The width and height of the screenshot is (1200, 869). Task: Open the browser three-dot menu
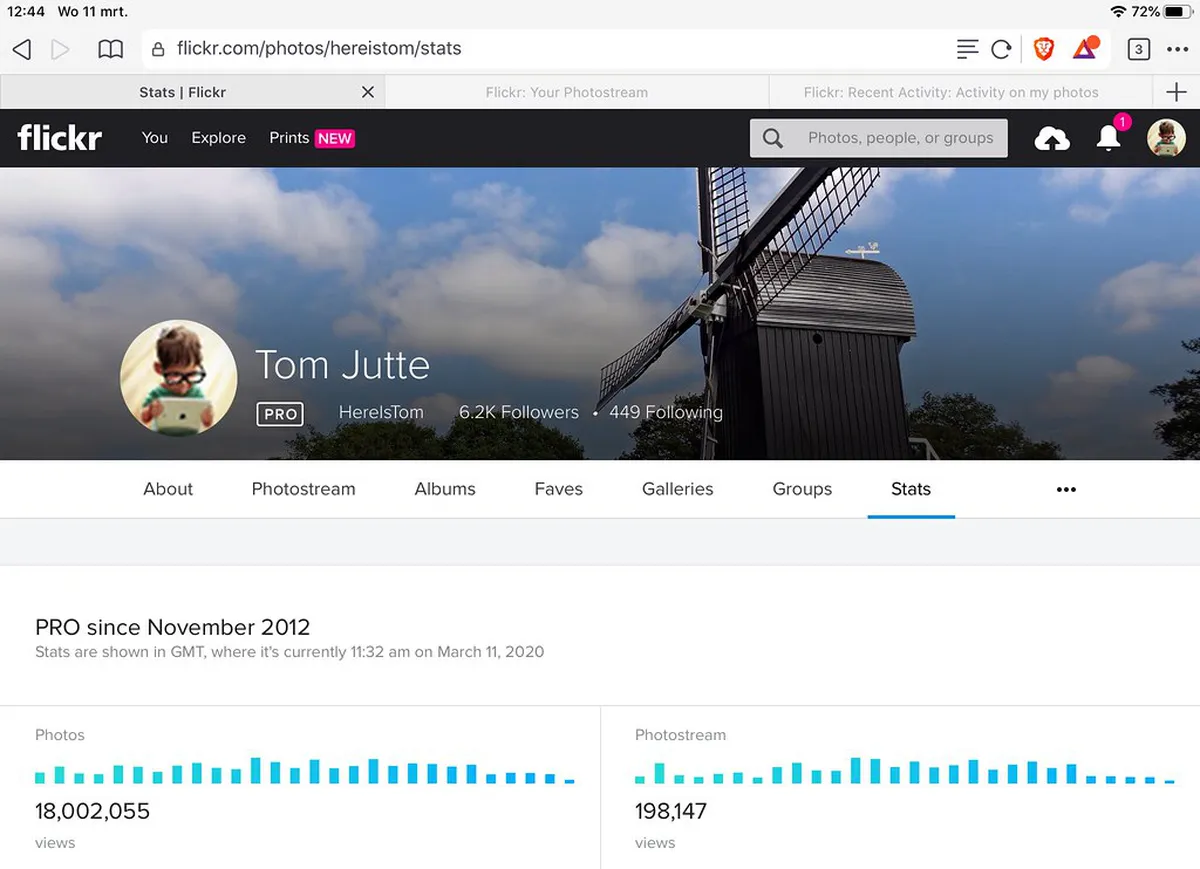[1177, 49]
